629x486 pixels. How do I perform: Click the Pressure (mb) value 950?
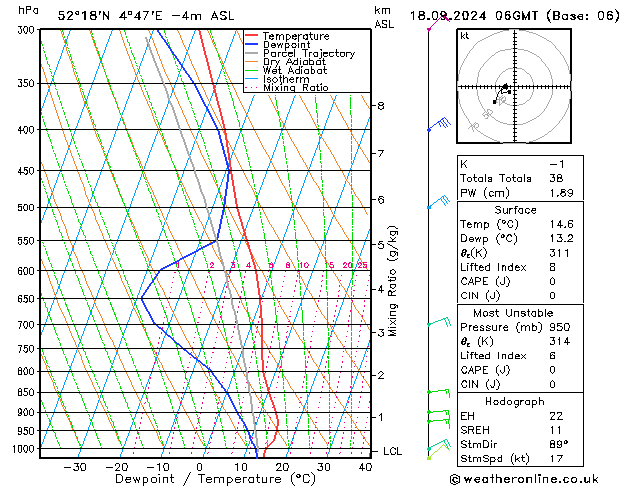(560, 327)
